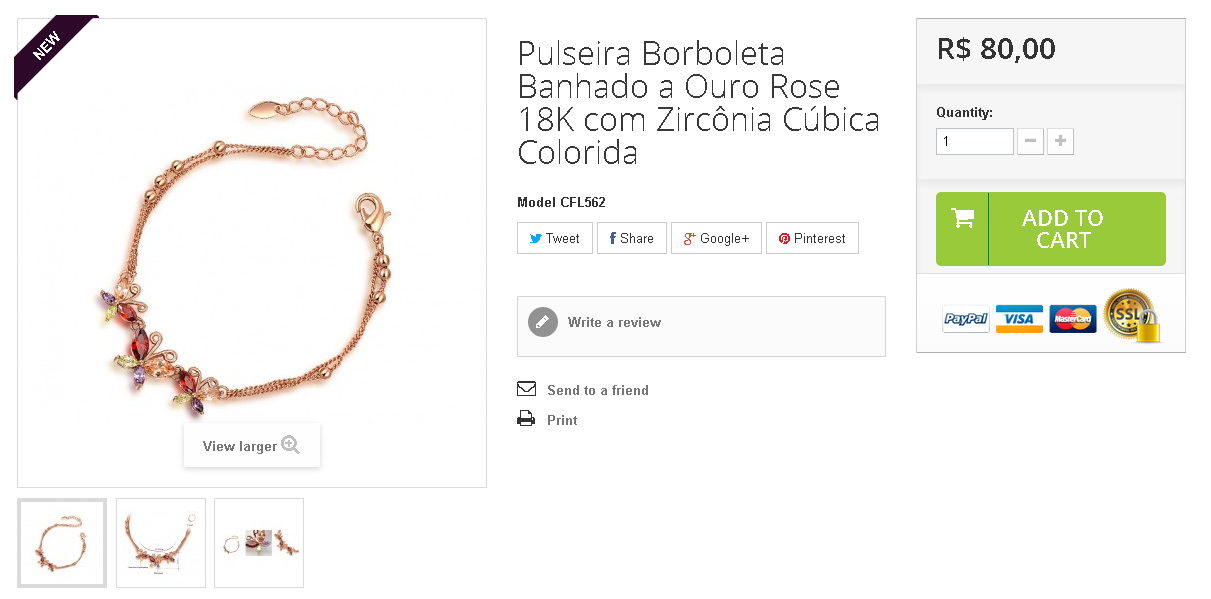Decrease quantity with the minus button
This screenshot has height=599, width=1211.
click(x=1030, y=141)
